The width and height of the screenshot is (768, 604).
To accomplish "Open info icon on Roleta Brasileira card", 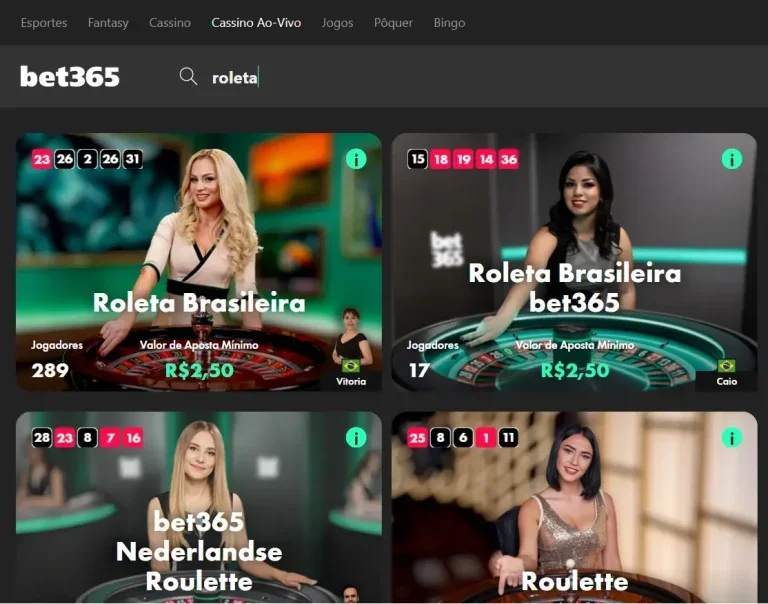I will (356, 159).
